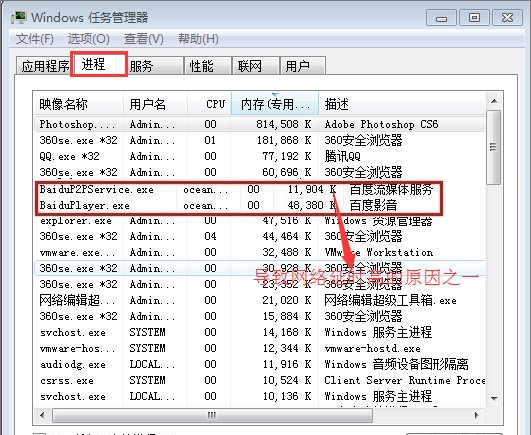Click the horizontal scrollbar thumb

coord(212,415)
